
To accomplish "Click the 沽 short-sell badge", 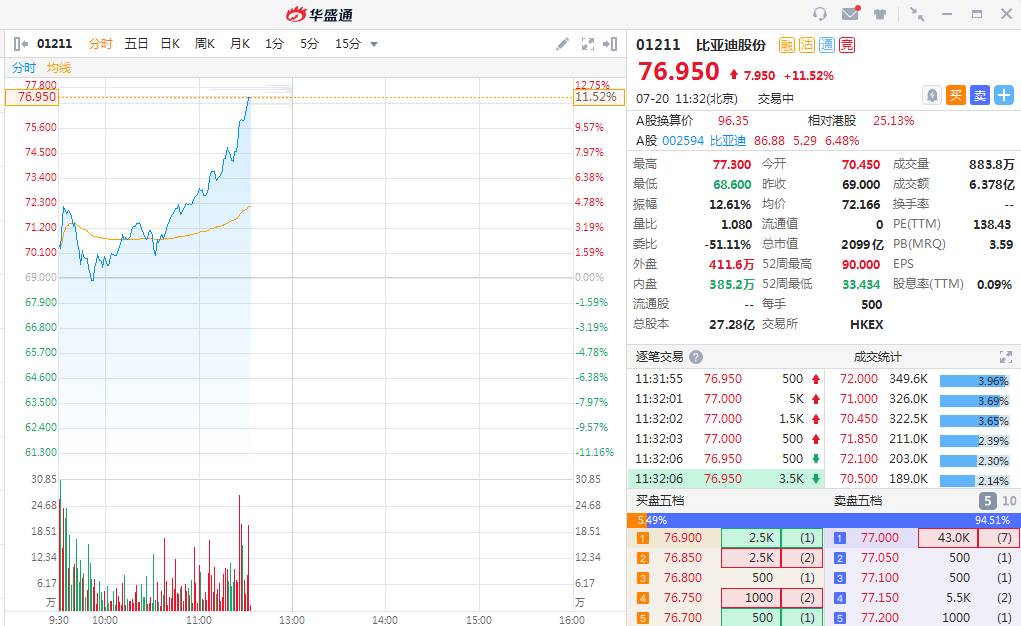I will (x=807, y=45).
